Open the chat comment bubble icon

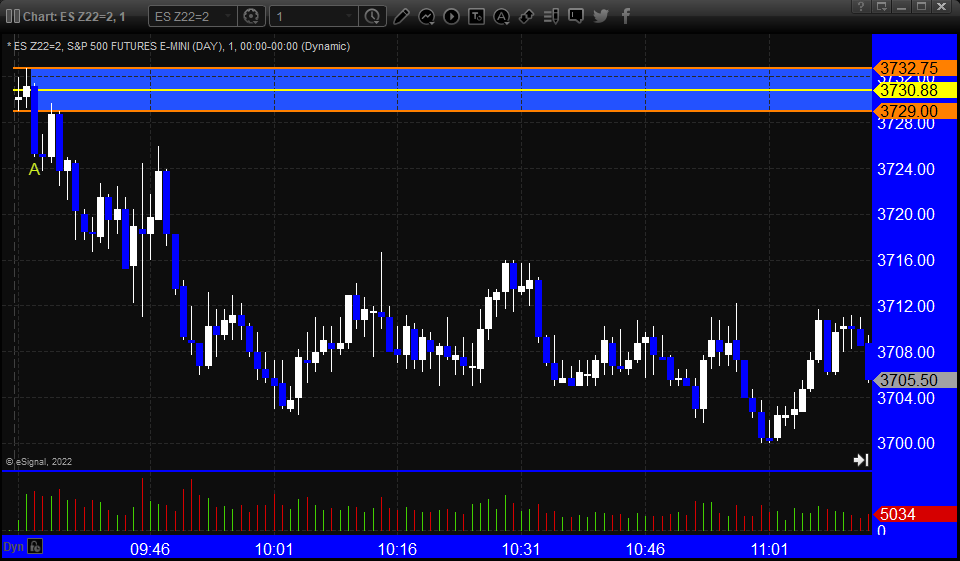(x=576, y=16)
